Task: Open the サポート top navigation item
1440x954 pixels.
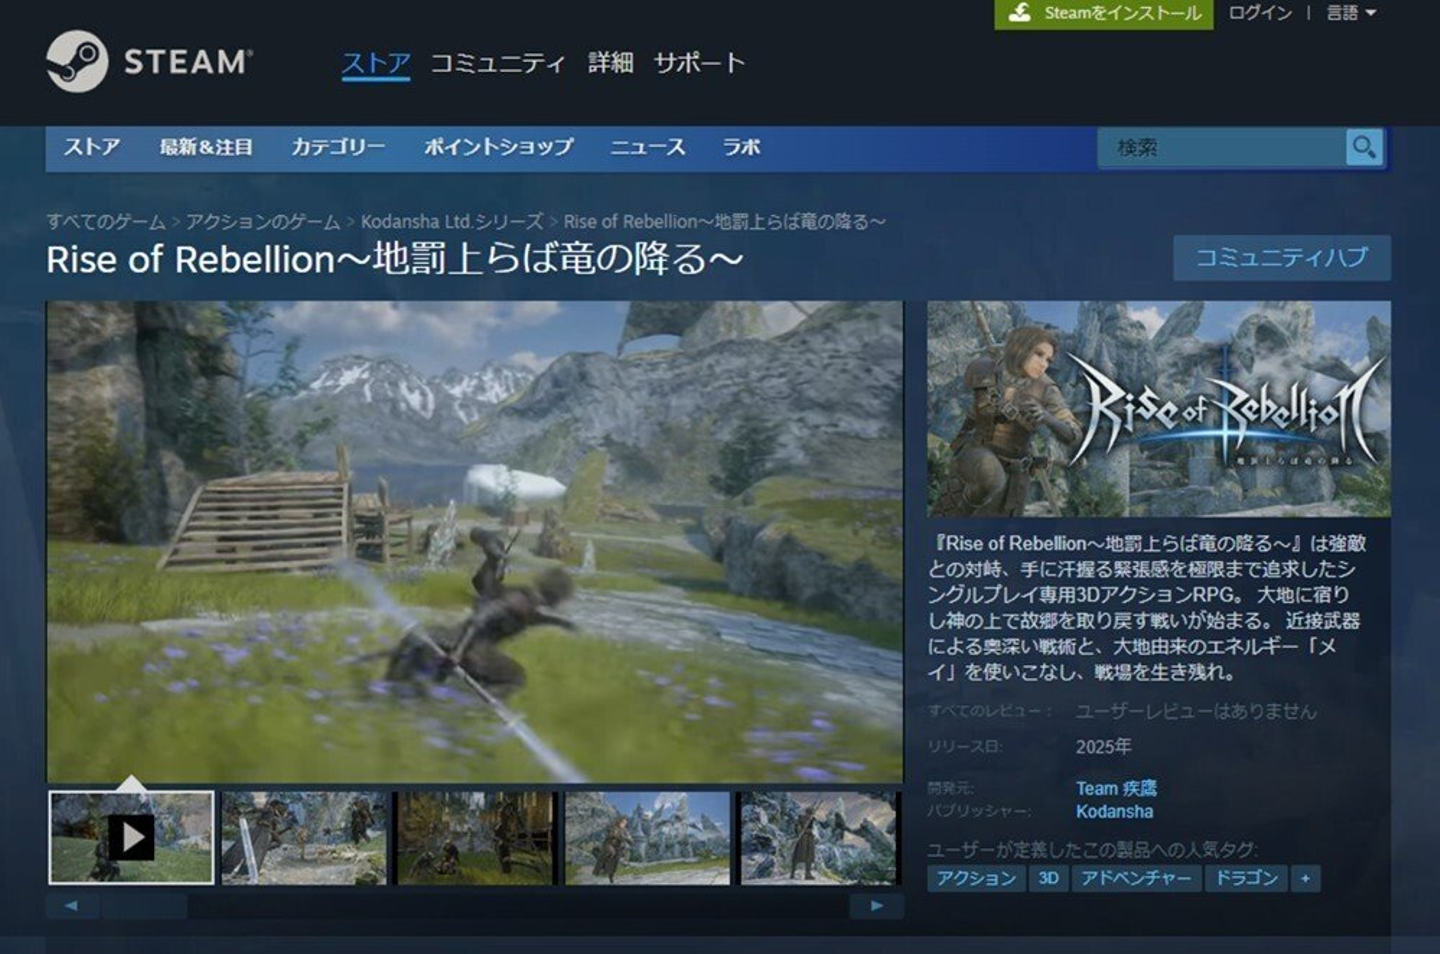Action: (699, 63)
